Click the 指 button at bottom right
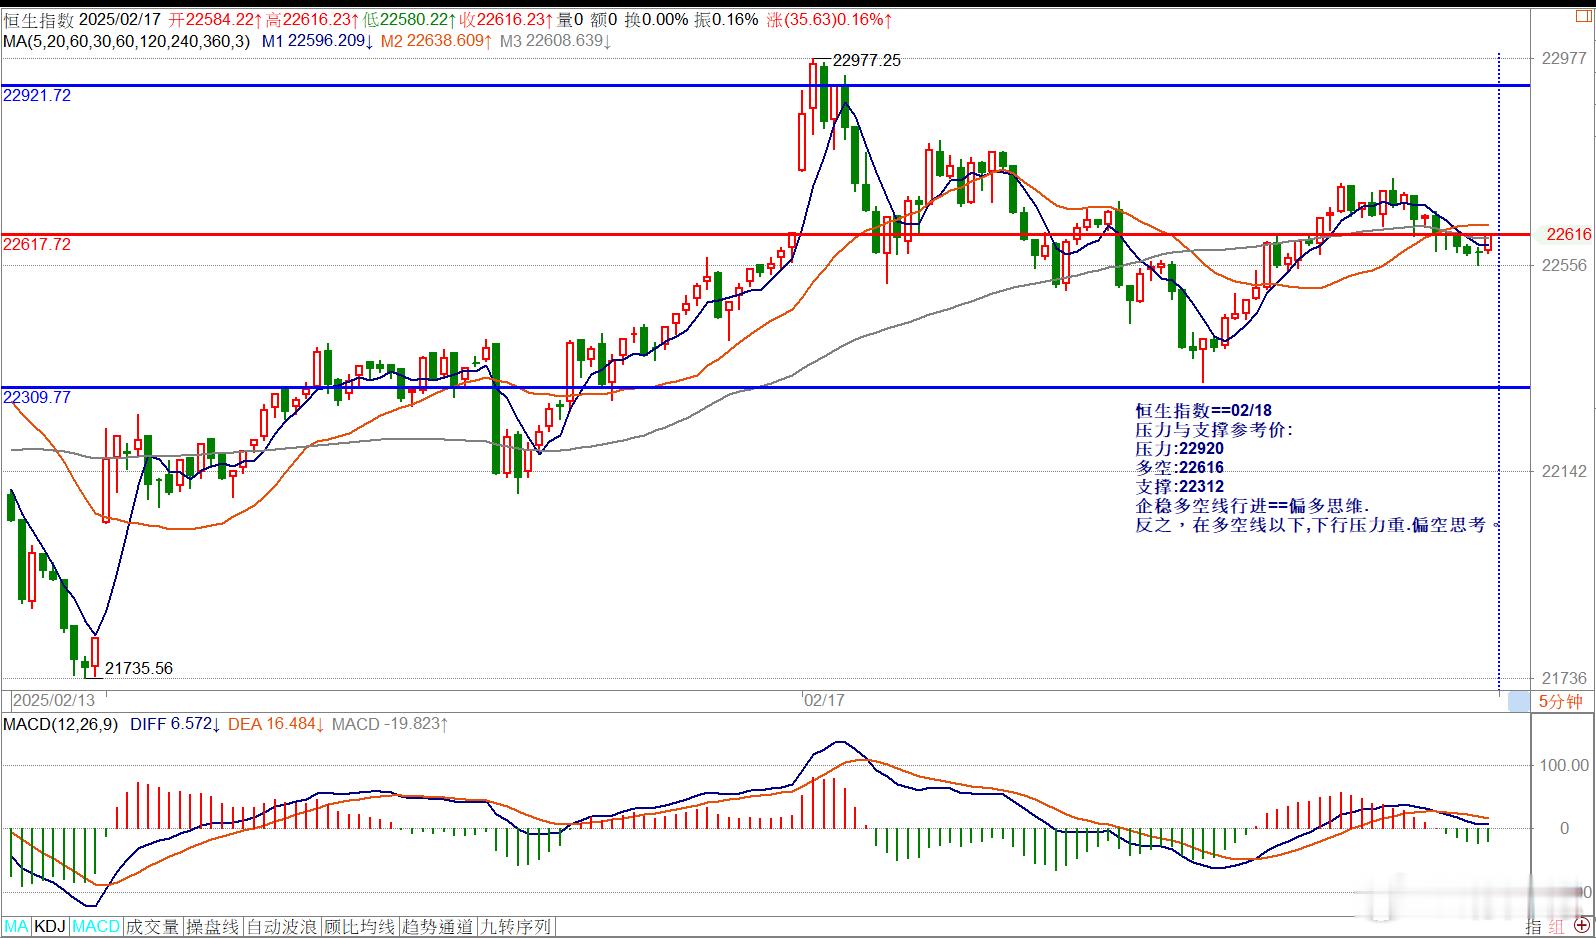1596x938 pixels. click(x=1535, y=927)
